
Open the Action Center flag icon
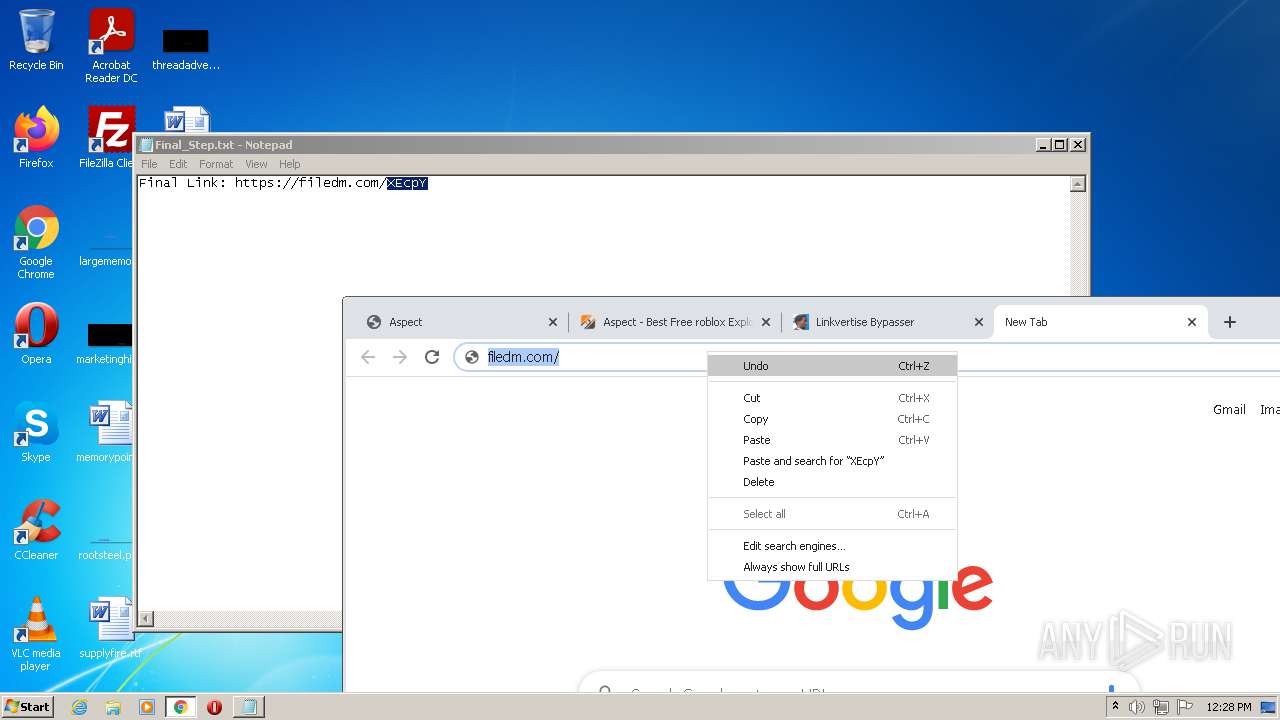(1185, 707)
